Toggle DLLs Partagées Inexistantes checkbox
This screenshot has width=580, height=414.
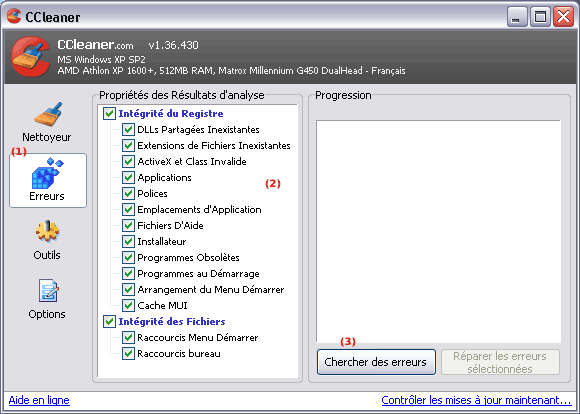tap(128, 129)
